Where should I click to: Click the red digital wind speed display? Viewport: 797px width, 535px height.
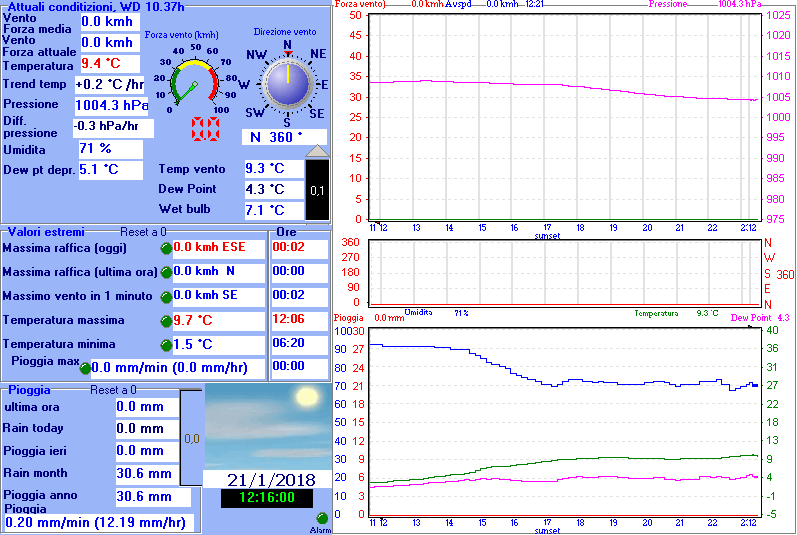[207, 129]
